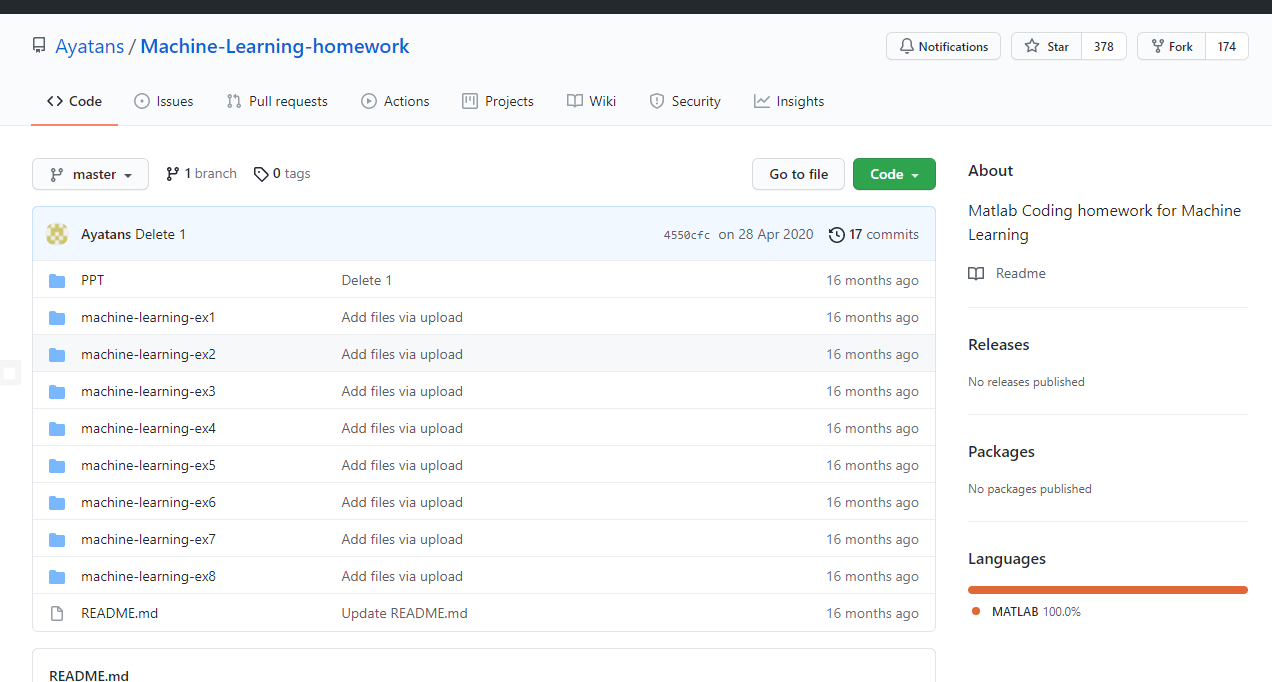This screenshot has height=682, width=1272.
Task: Open Add files via upload for ex5
Action: 402,465
